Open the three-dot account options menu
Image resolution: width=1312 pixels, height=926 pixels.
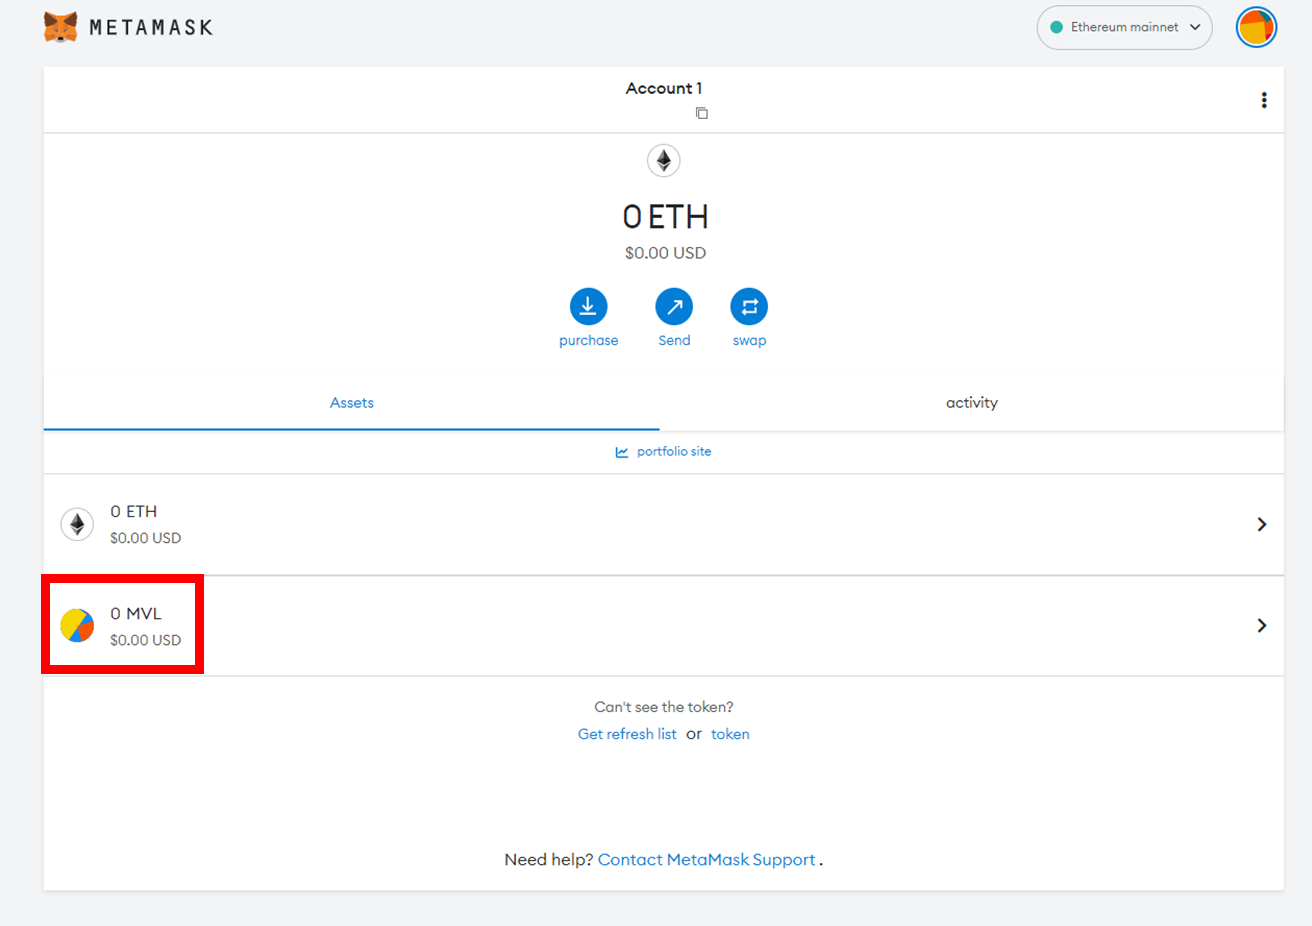click(x=1264, y=100)
